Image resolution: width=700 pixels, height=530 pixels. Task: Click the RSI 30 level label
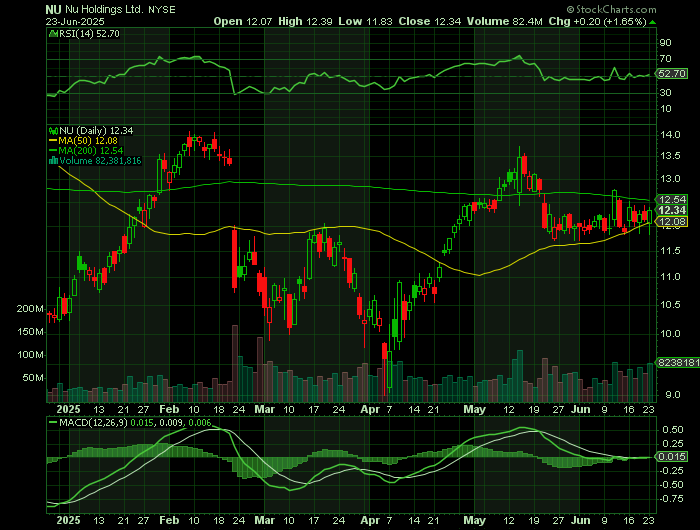point(666,93)
